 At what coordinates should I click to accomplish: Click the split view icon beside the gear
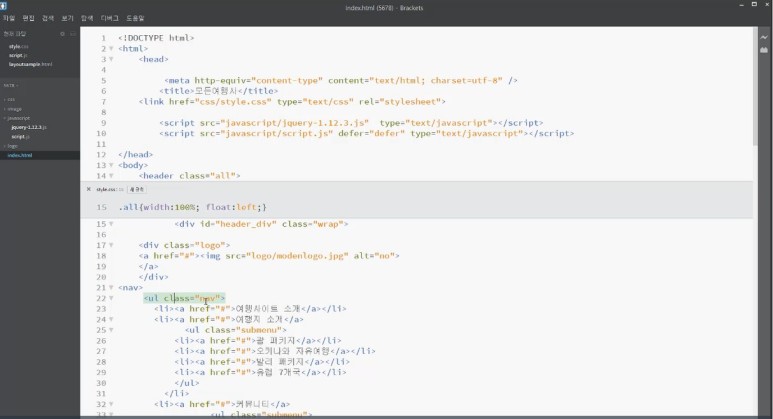click(x=73, y=34)
